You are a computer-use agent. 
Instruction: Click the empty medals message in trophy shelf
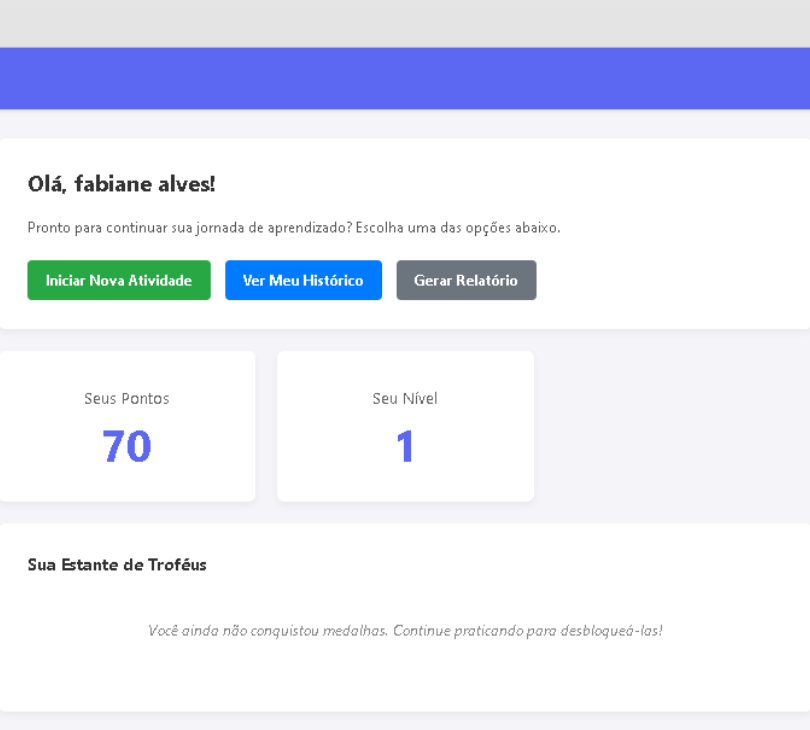coord(405,631)
